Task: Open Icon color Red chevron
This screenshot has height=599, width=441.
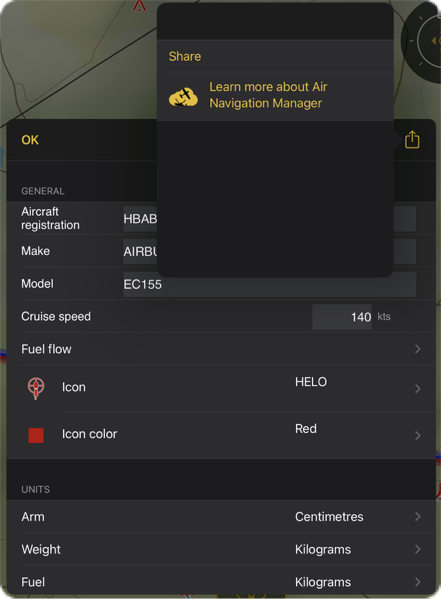Action: [x=418, y=435]
